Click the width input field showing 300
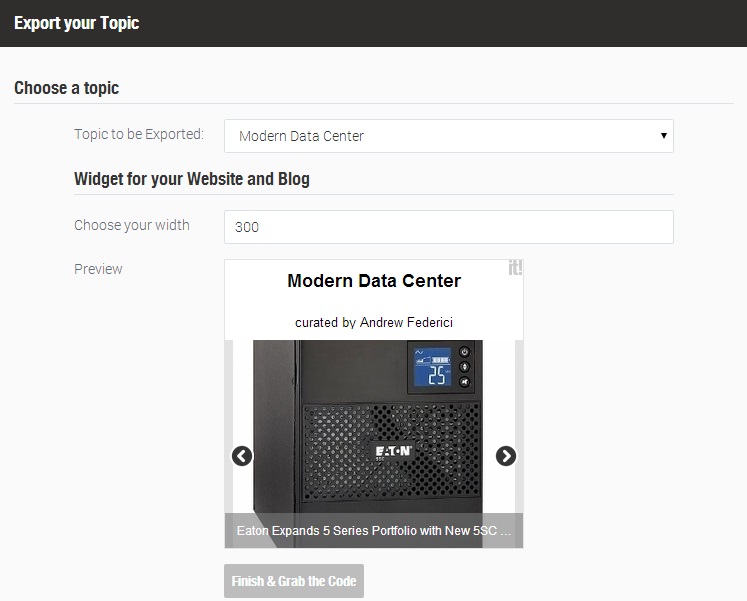 point(448,227)
